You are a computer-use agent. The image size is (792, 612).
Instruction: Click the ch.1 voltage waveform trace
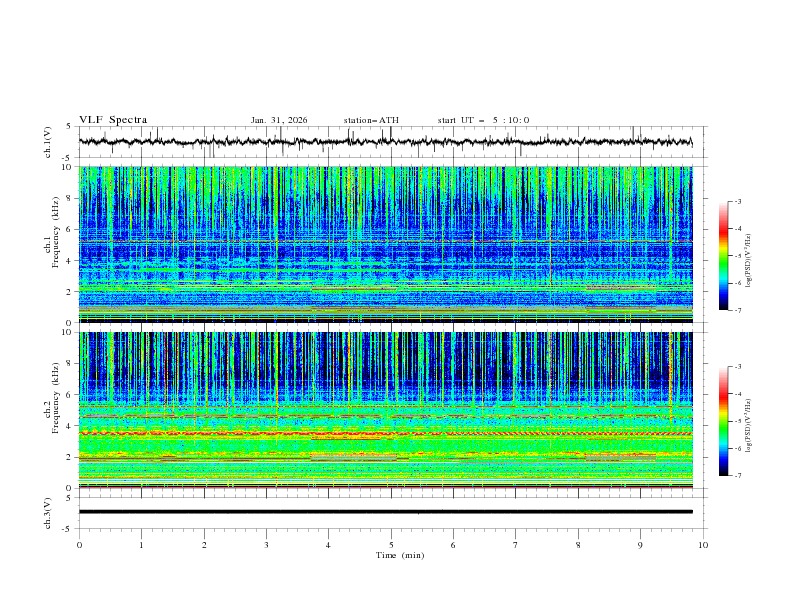coord(385,142)
